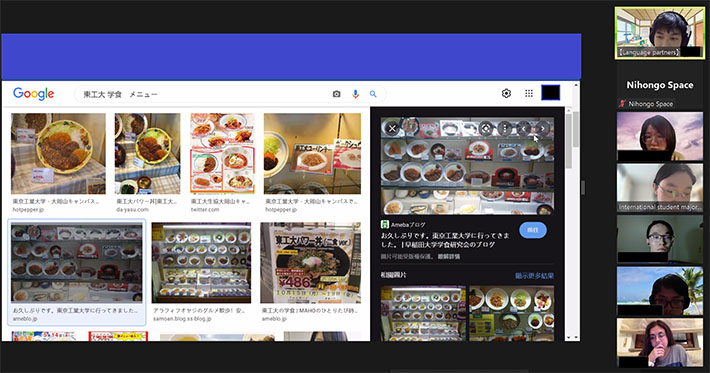Click the da-yasu.com source text

coord(132,210)
